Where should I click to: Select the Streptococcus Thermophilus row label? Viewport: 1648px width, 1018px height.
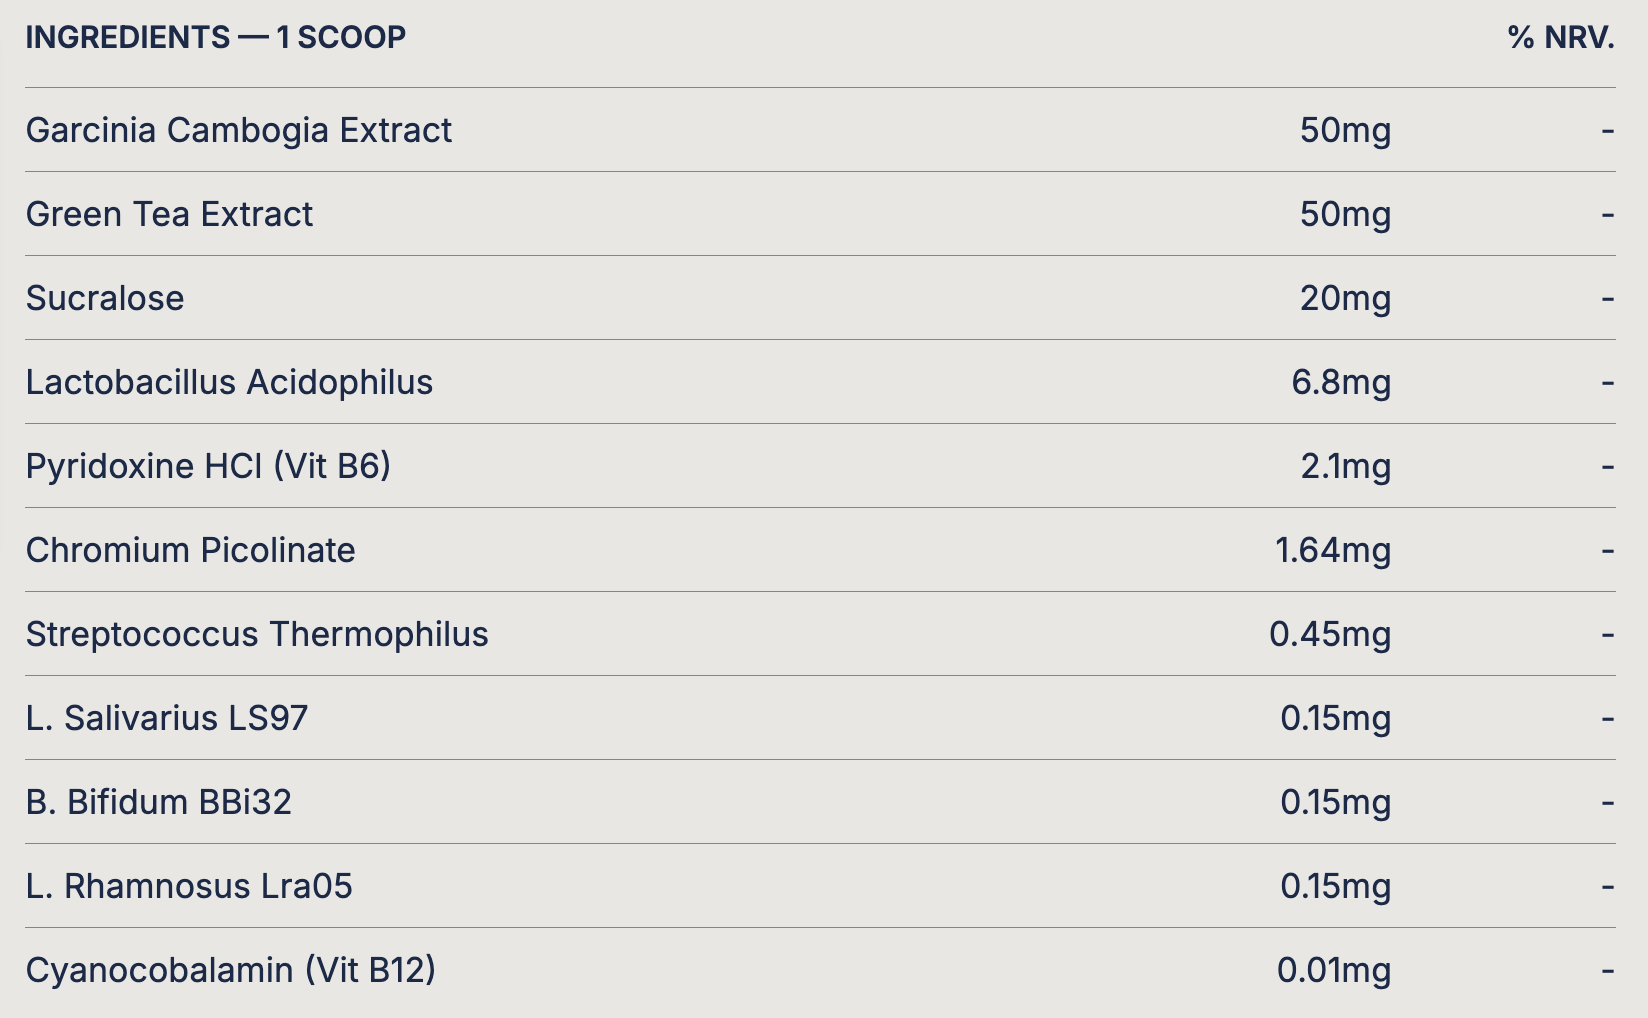(x=257, y=634)
